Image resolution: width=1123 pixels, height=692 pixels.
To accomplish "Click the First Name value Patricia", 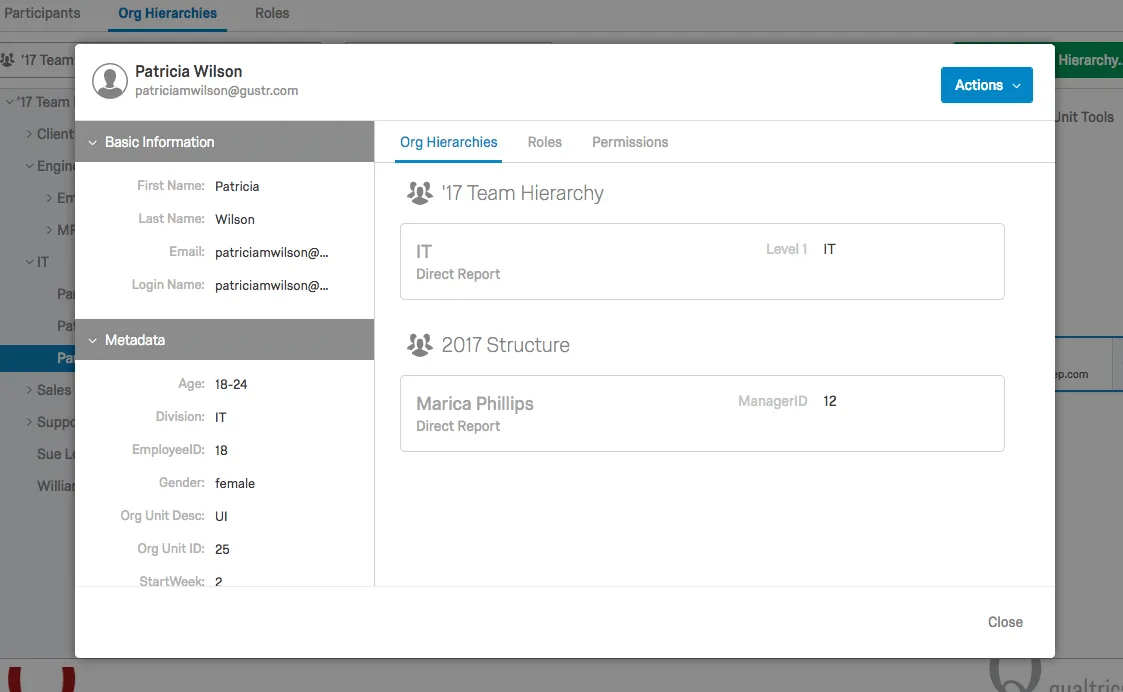I will click(237, 186).
